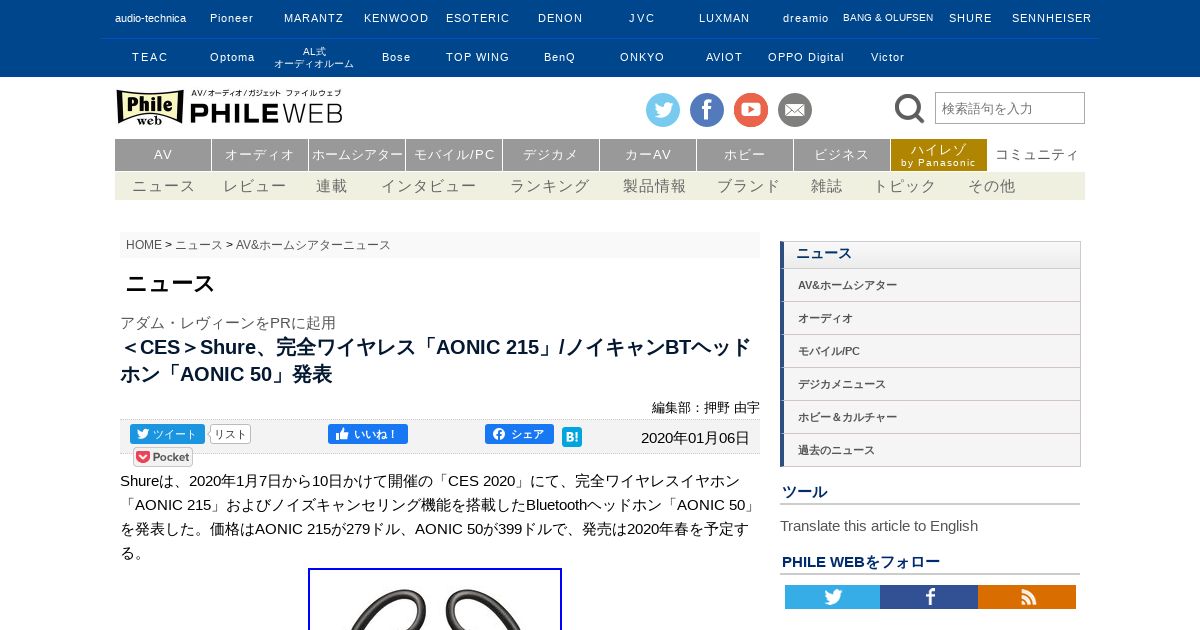Click the Hatena B! bookmark icon
Viewport: 1200px width, 630px height.
pos(572,437)
